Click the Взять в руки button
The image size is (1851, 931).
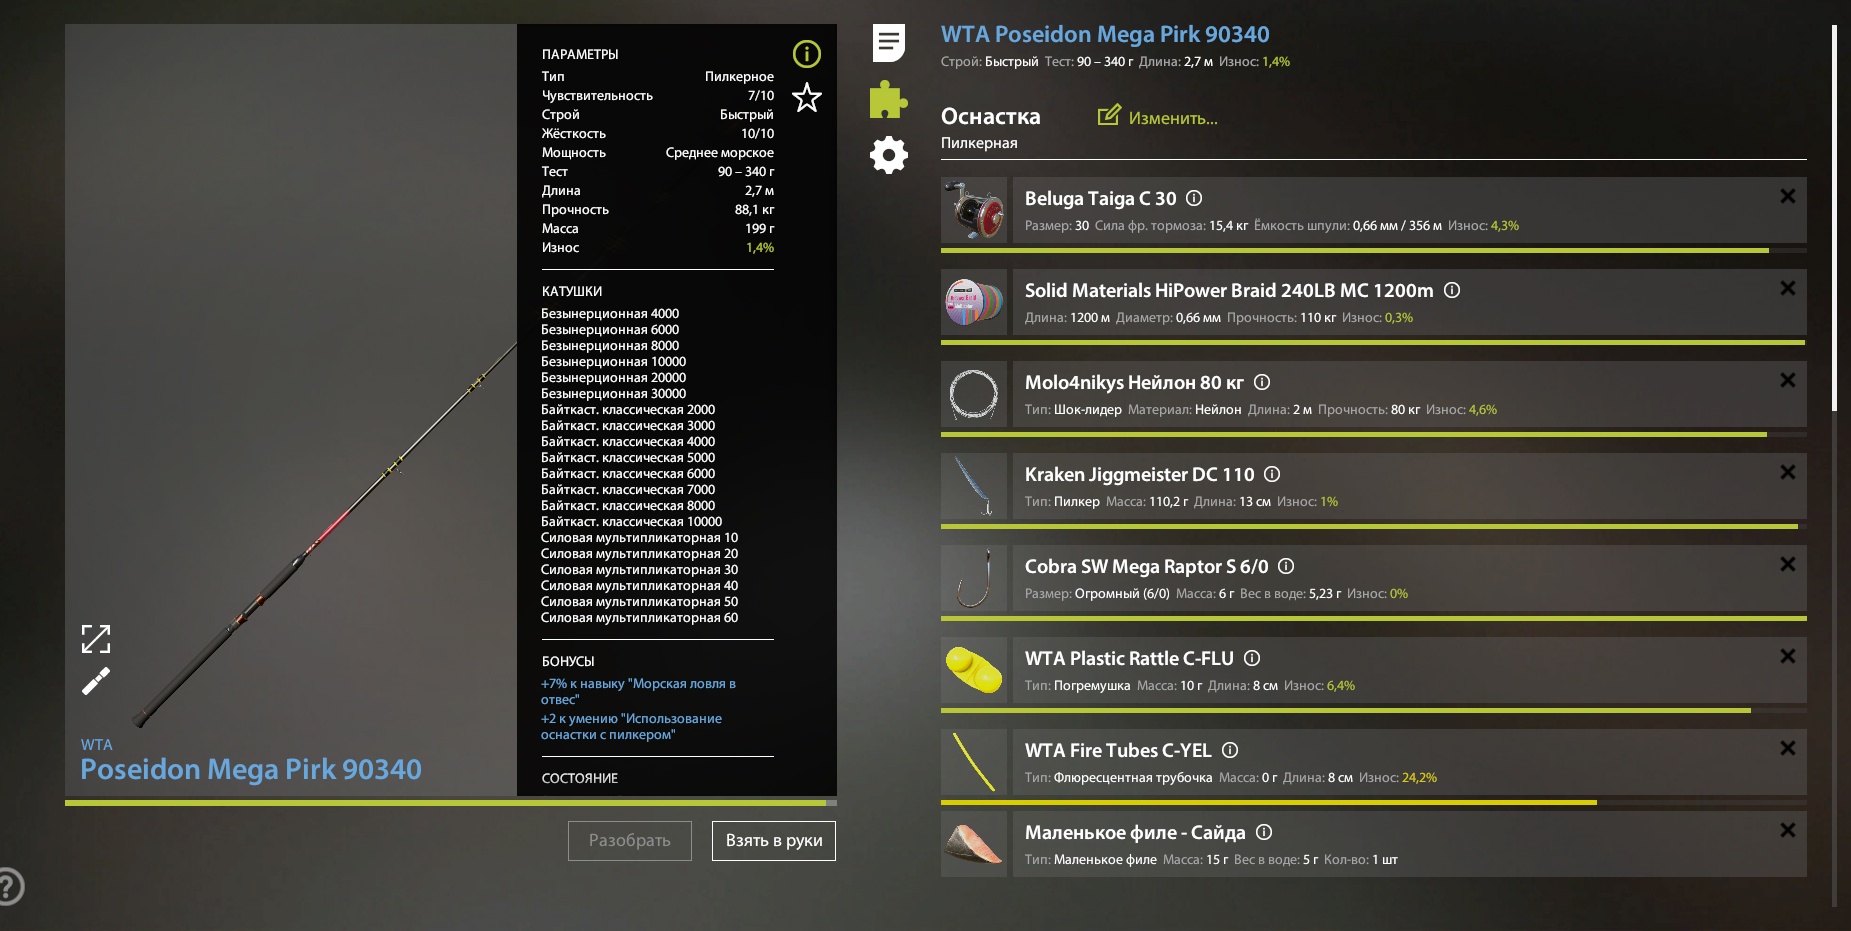coord(774,841)
